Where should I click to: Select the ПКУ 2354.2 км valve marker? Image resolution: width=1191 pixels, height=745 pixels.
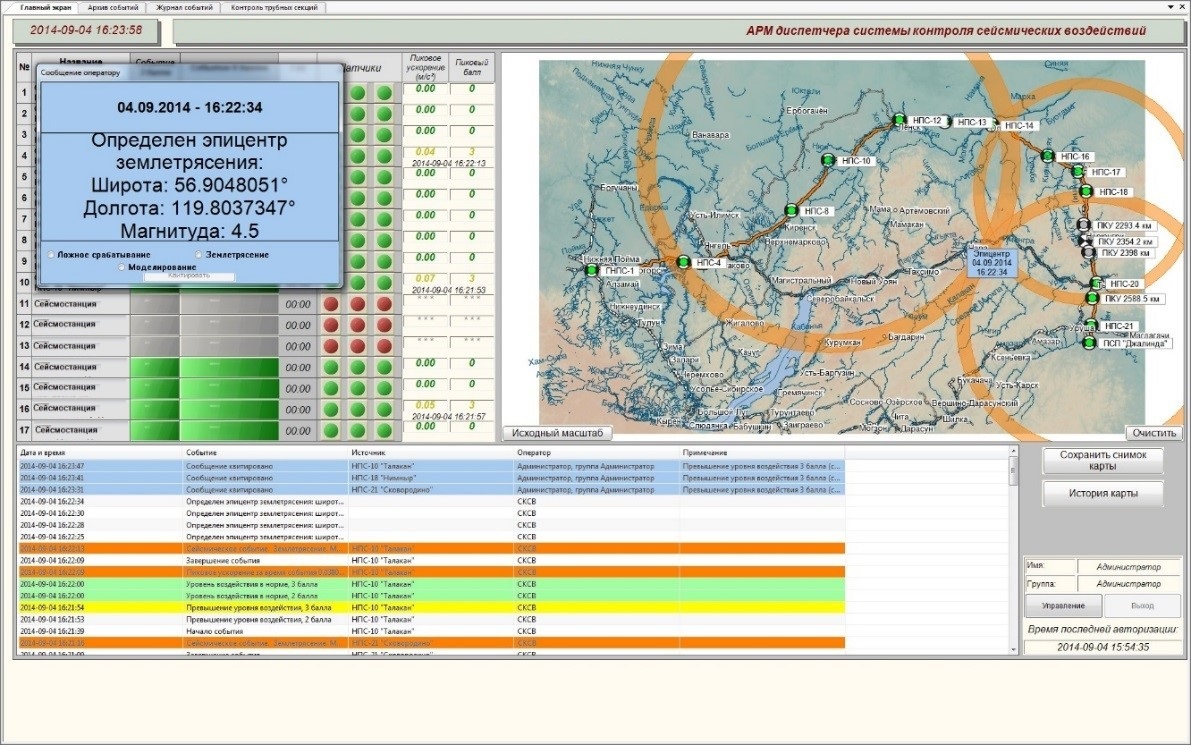(1086, 241)
